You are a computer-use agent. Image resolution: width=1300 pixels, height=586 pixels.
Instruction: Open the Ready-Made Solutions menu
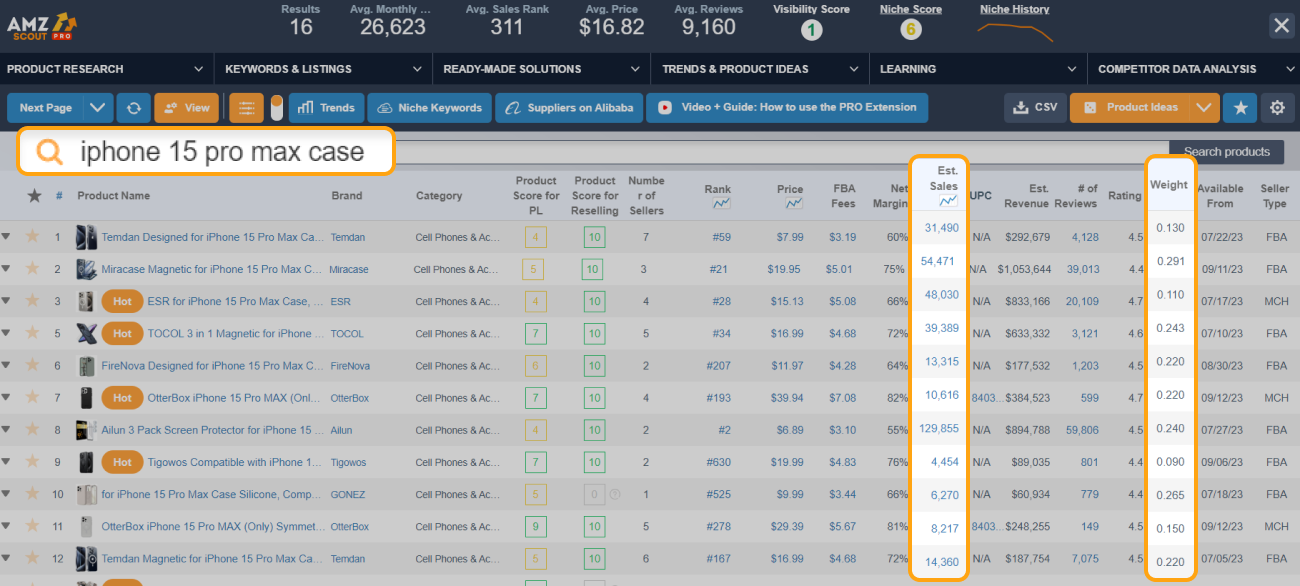[x=541, y=69]
